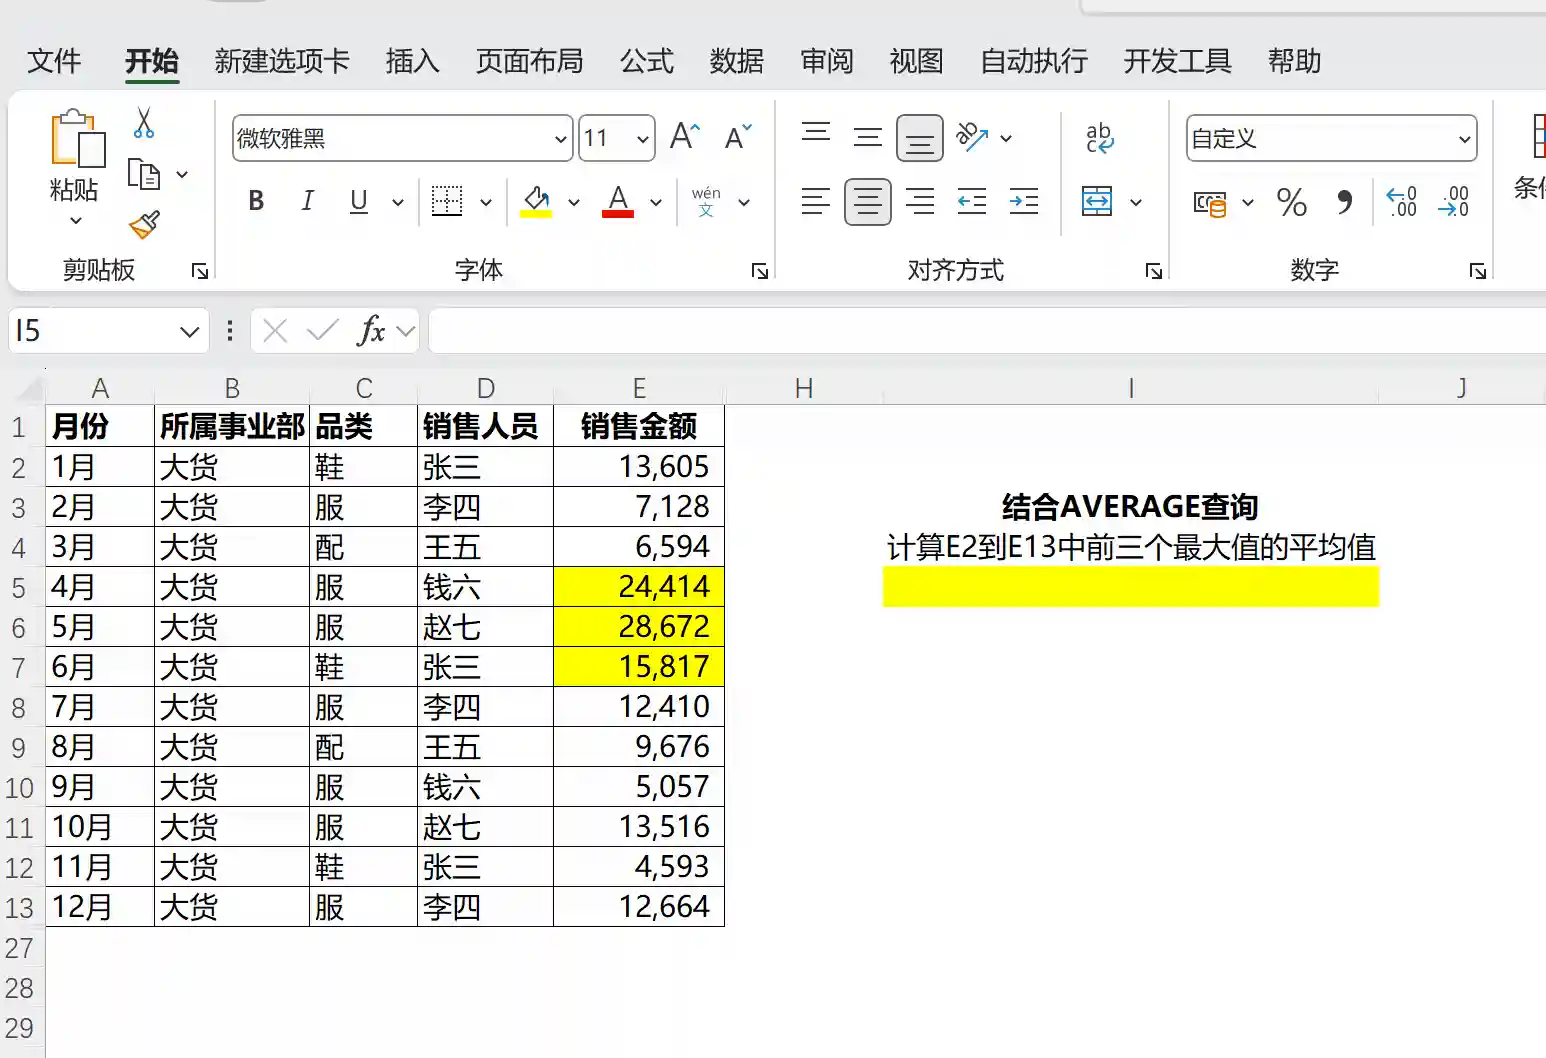This screenshot has height=1058, width=1546.
Task: Apply the yellow fill color swatch
Action: pyautogui.click(x=536, y=202)
